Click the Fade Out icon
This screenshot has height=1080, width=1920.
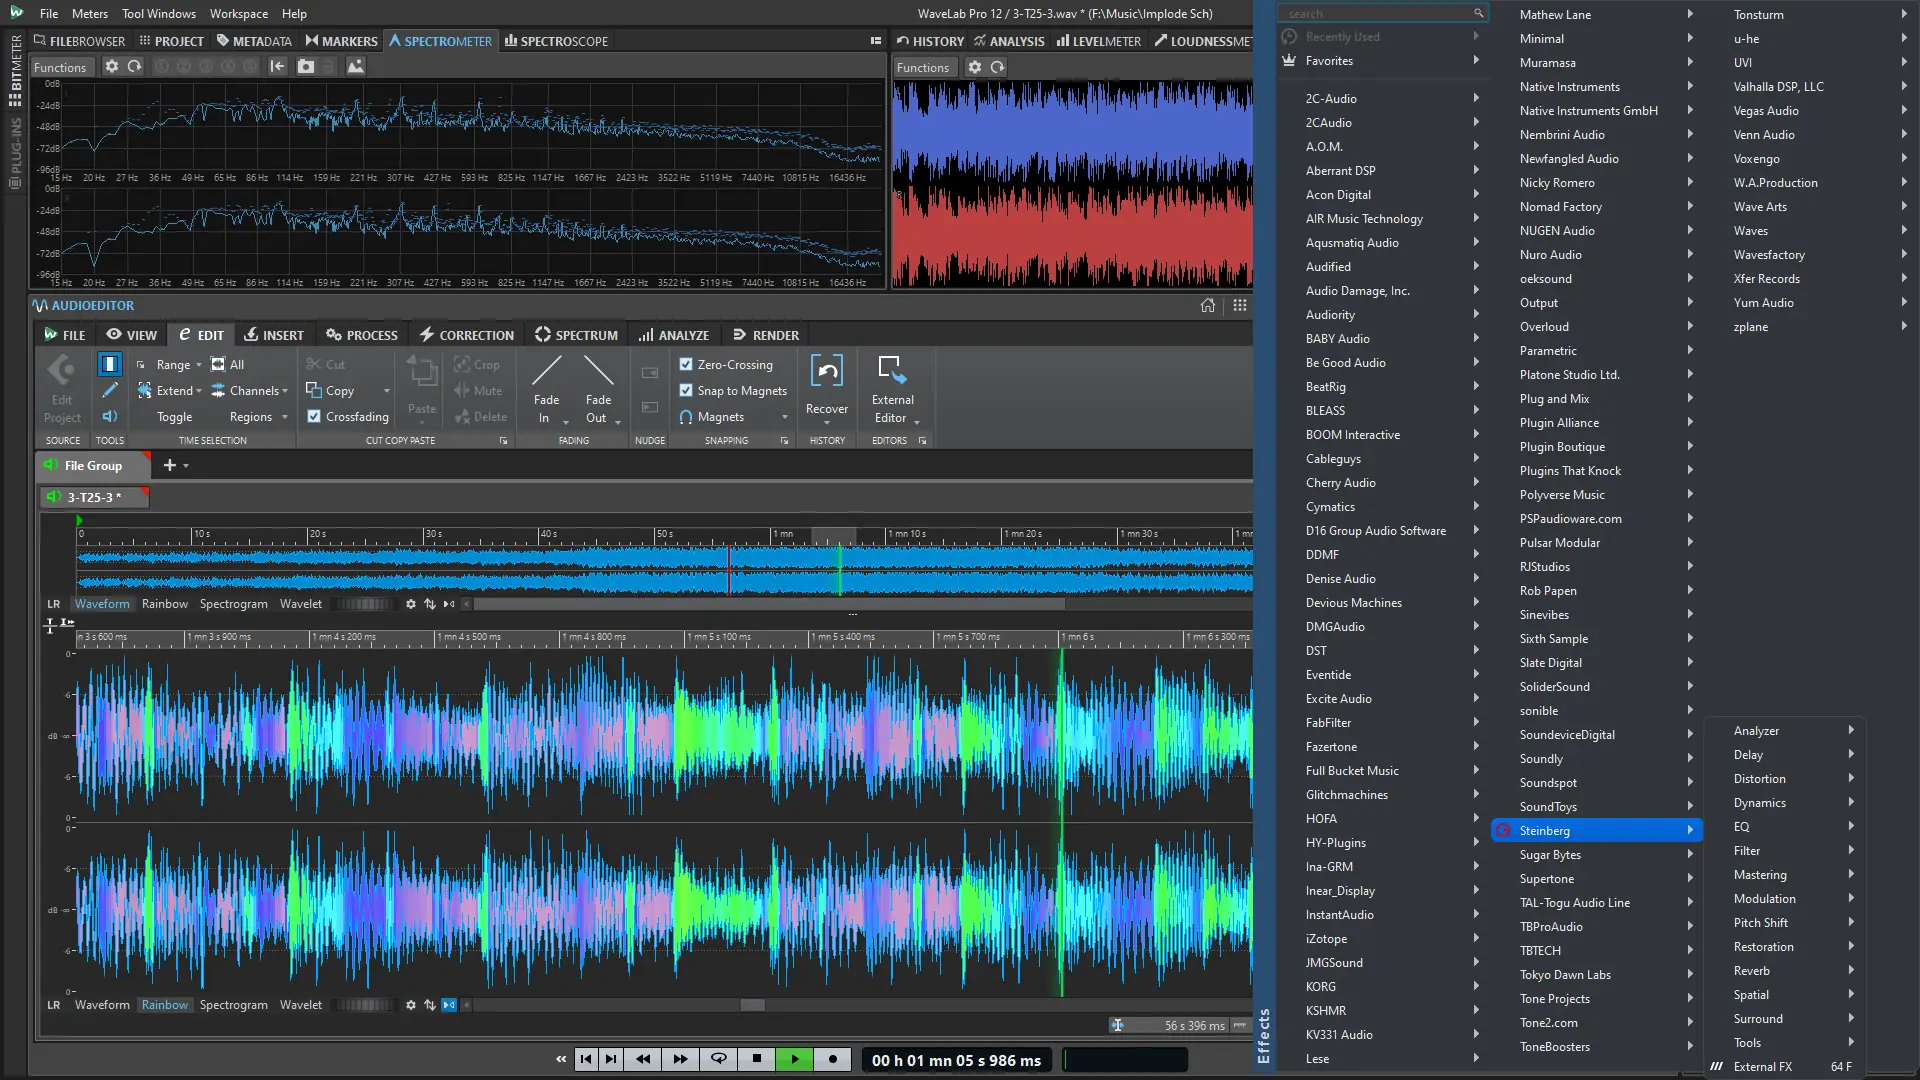(598, 372)
